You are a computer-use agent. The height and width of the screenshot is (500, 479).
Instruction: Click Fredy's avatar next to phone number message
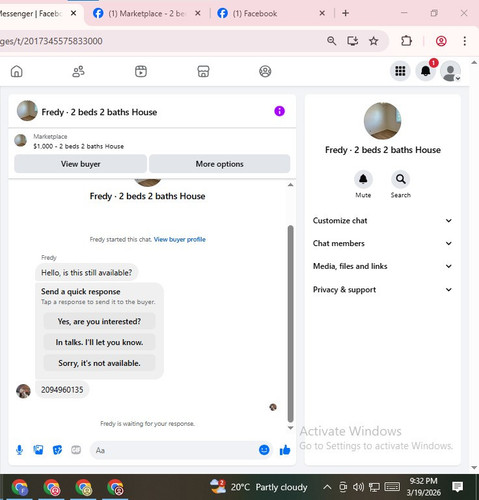click(x=23, y=391)
